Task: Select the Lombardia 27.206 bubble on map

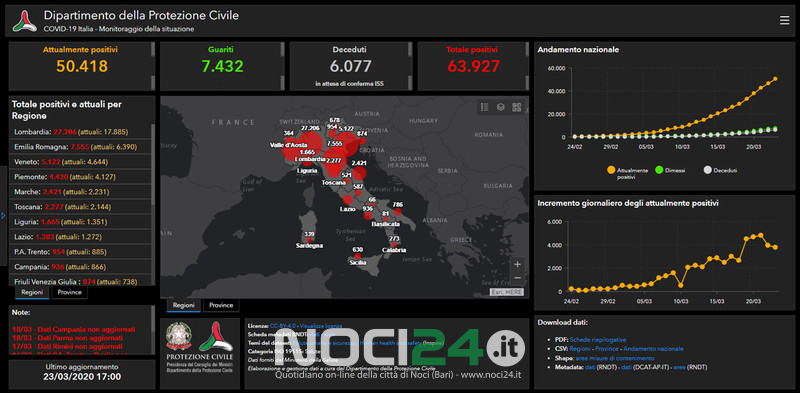Action: coord(309,144)
